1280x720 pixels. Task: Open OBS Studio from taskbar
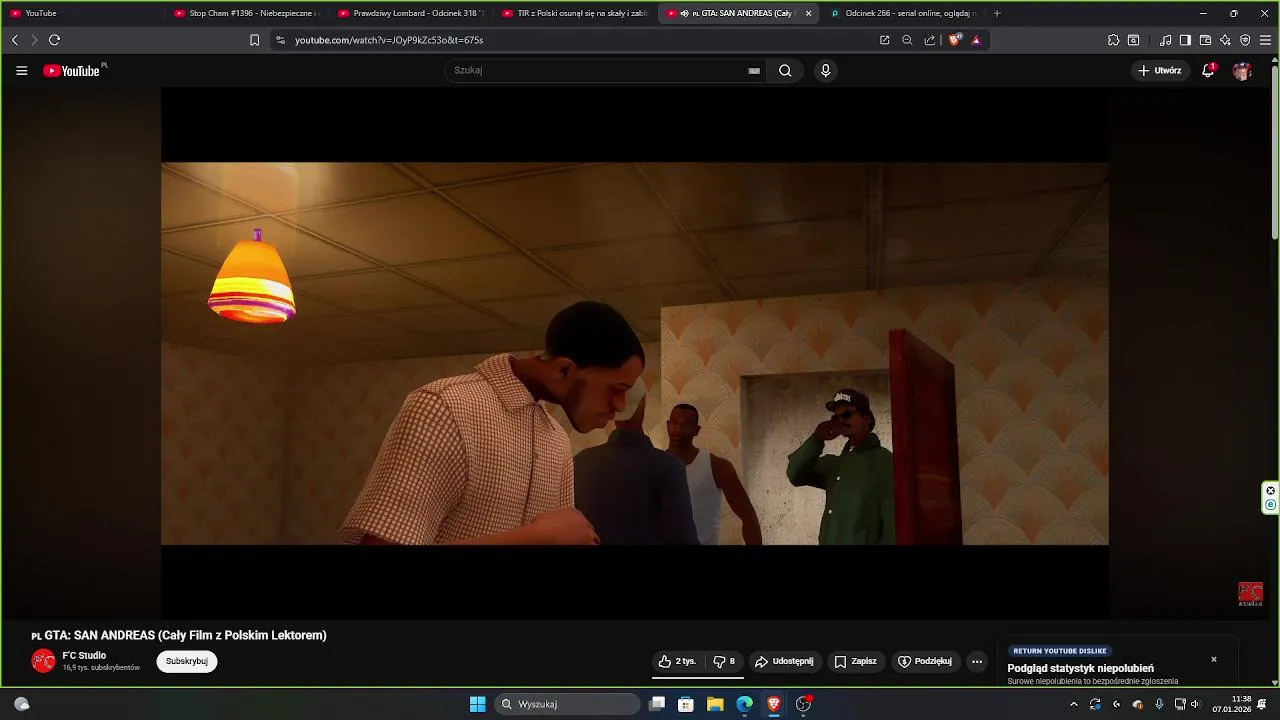click(x=803, y=704)
